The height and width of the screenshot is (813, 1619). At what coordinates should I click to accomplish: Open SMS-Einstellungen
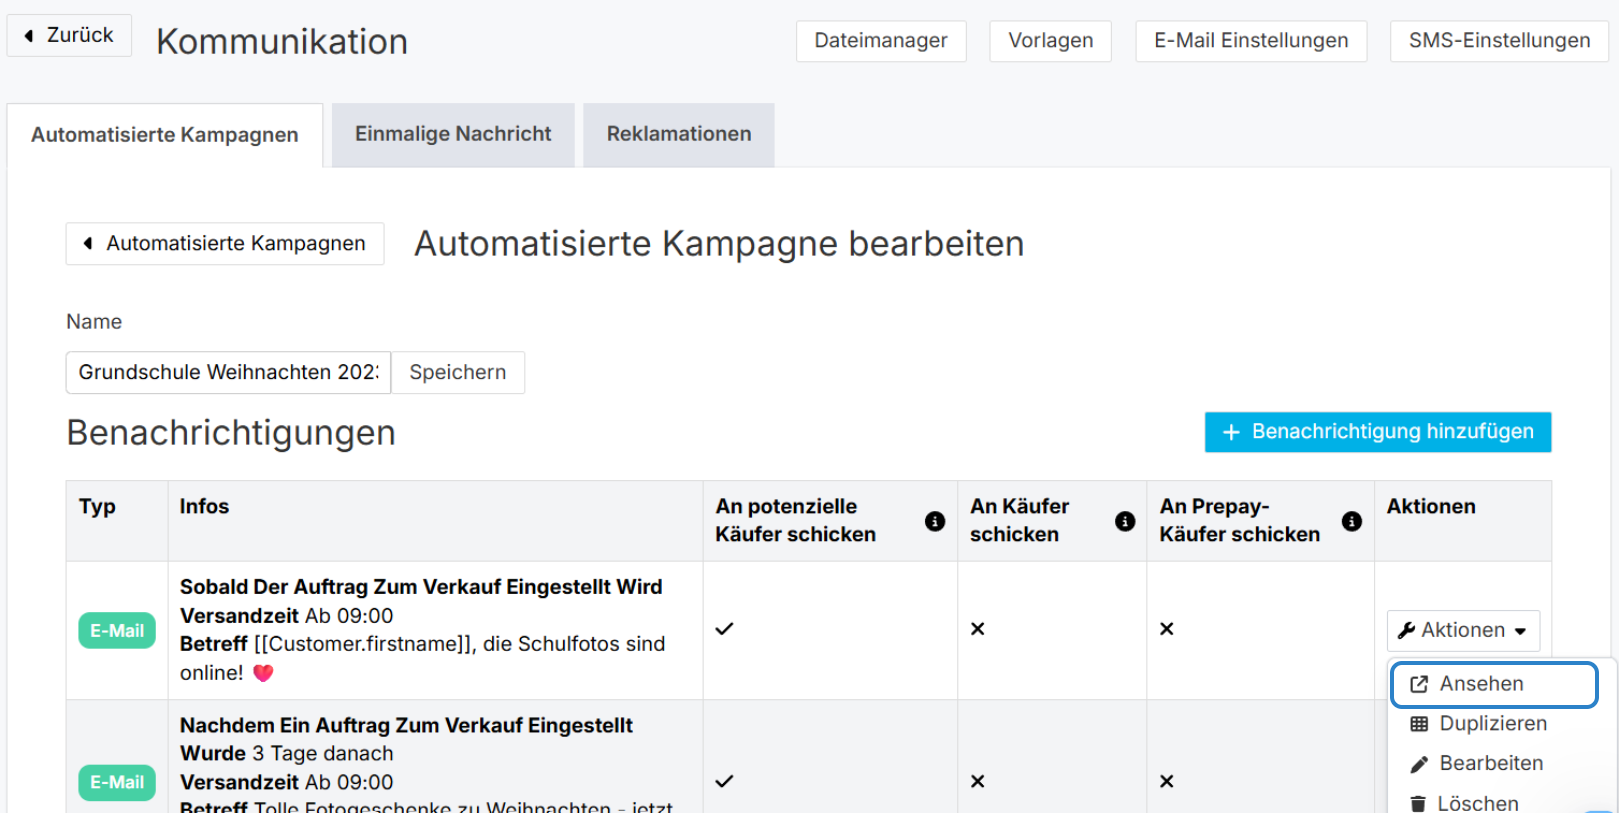coord(1499,41)
